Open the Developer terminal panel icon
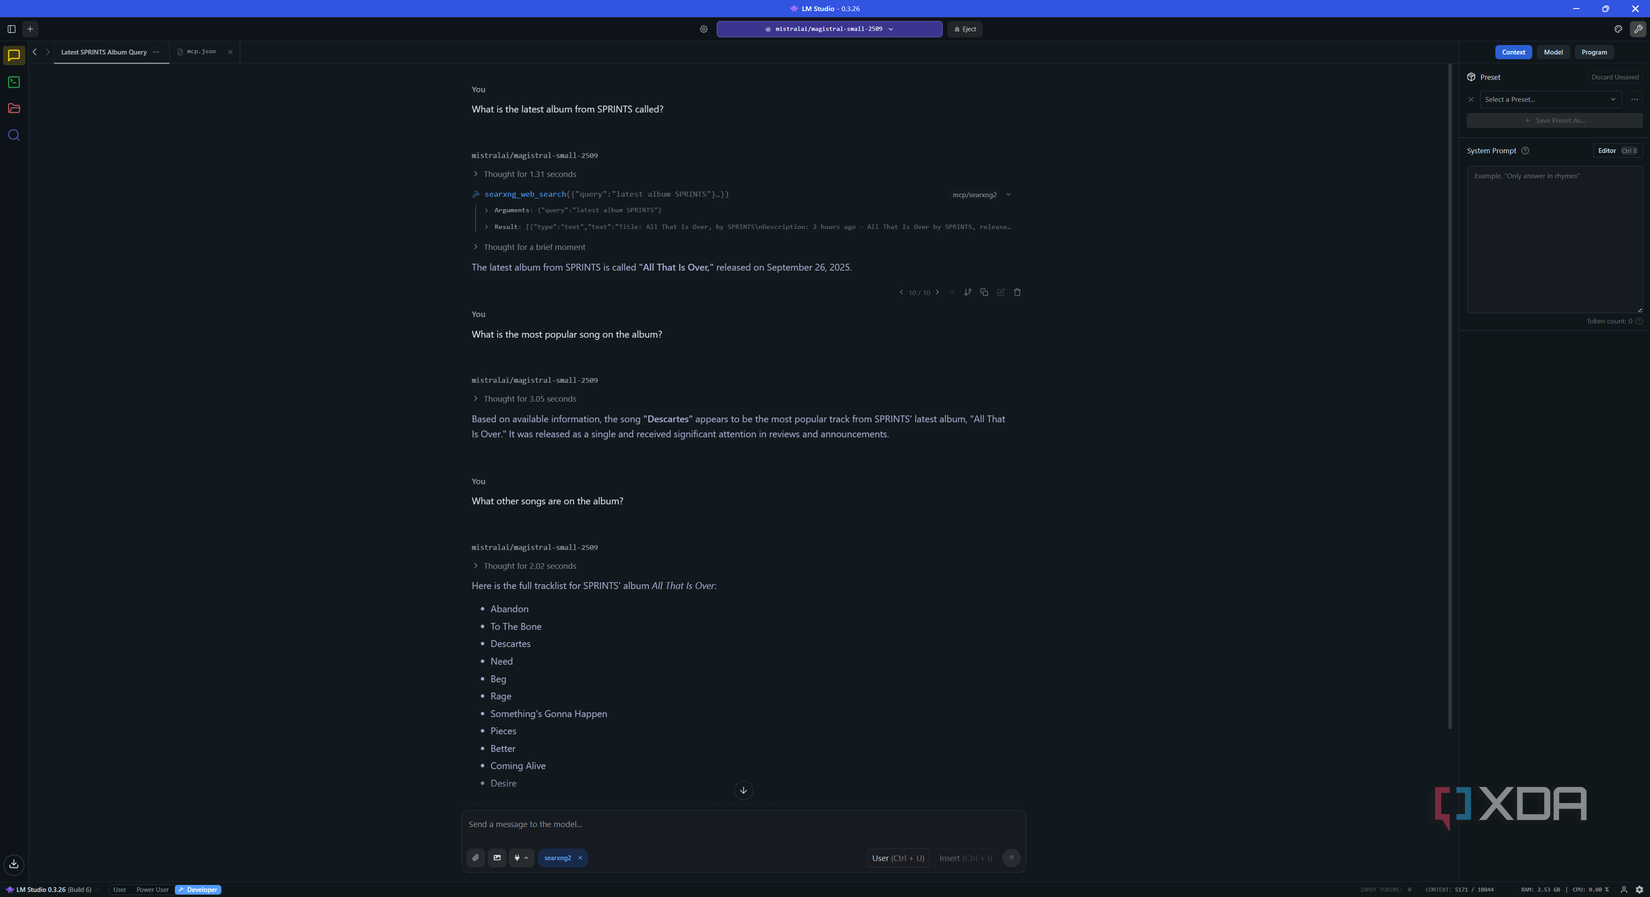Viewport: 1650px width, 897px height. pyautogui.click(x=13, y=82)
